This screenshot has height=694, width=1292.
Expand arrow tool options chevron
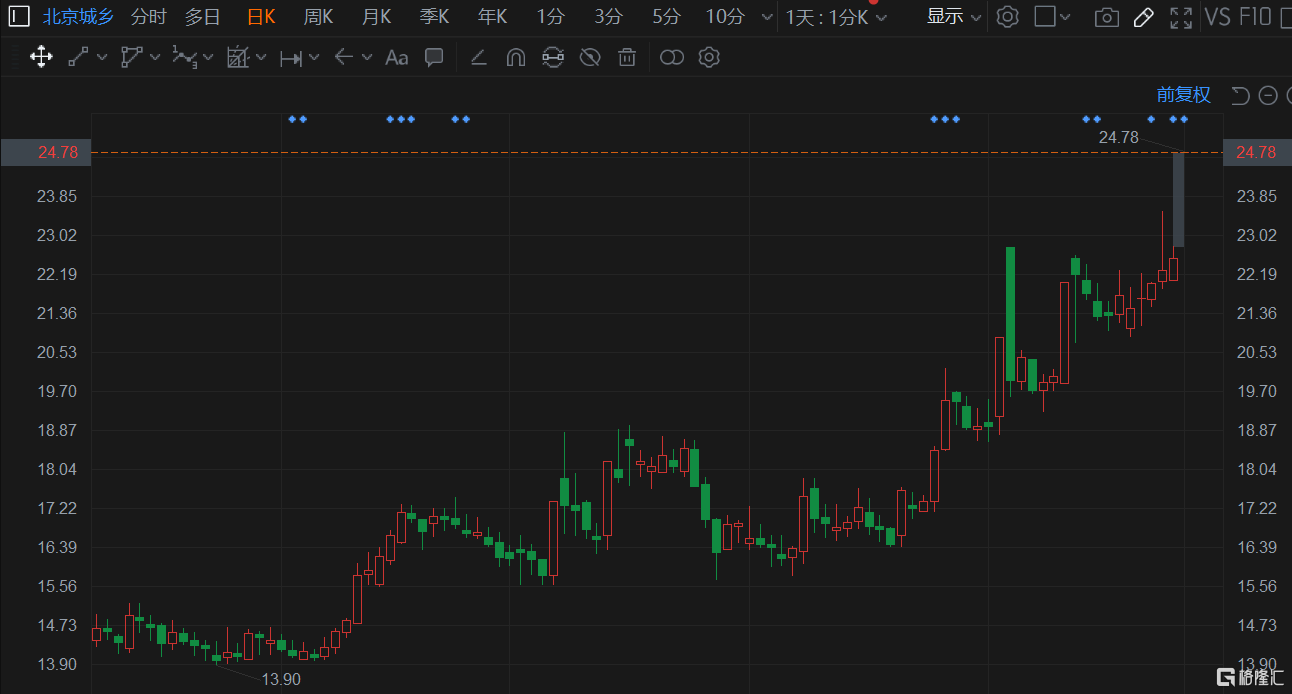[367, 57]
